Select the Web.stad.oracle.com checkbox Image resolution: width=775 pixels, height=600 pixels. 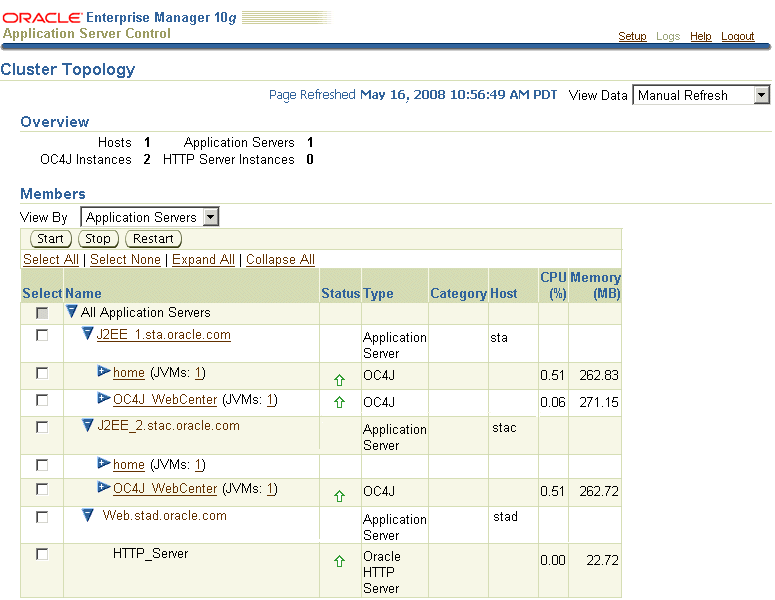click(43, 517)
